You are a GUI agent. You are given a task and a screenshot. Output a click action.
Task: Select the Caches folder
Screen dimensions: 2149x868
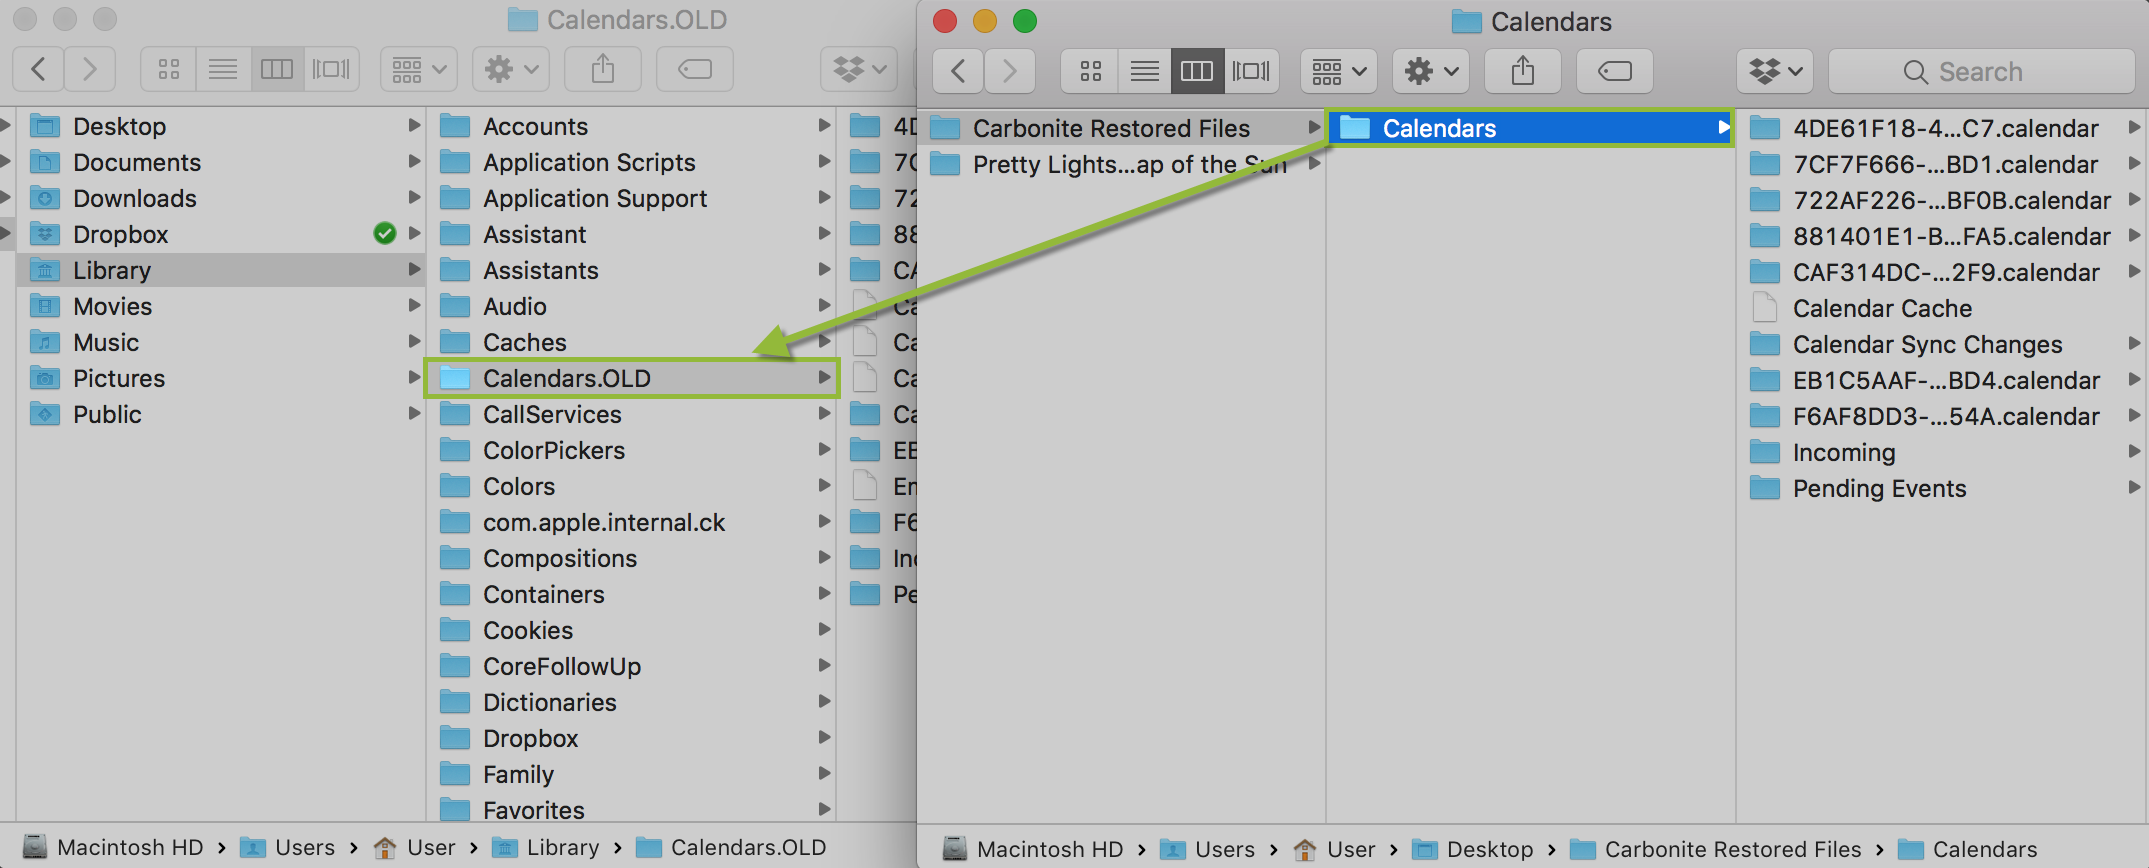coord(632,342)
